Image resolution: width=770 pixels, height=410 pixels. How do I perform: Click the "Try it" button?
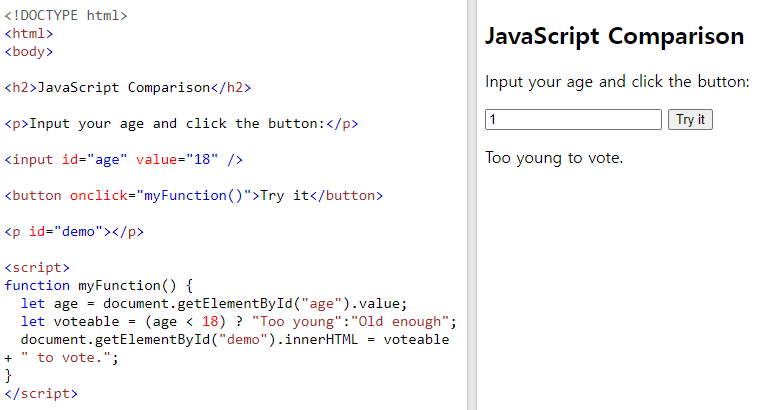pos(690,119)
